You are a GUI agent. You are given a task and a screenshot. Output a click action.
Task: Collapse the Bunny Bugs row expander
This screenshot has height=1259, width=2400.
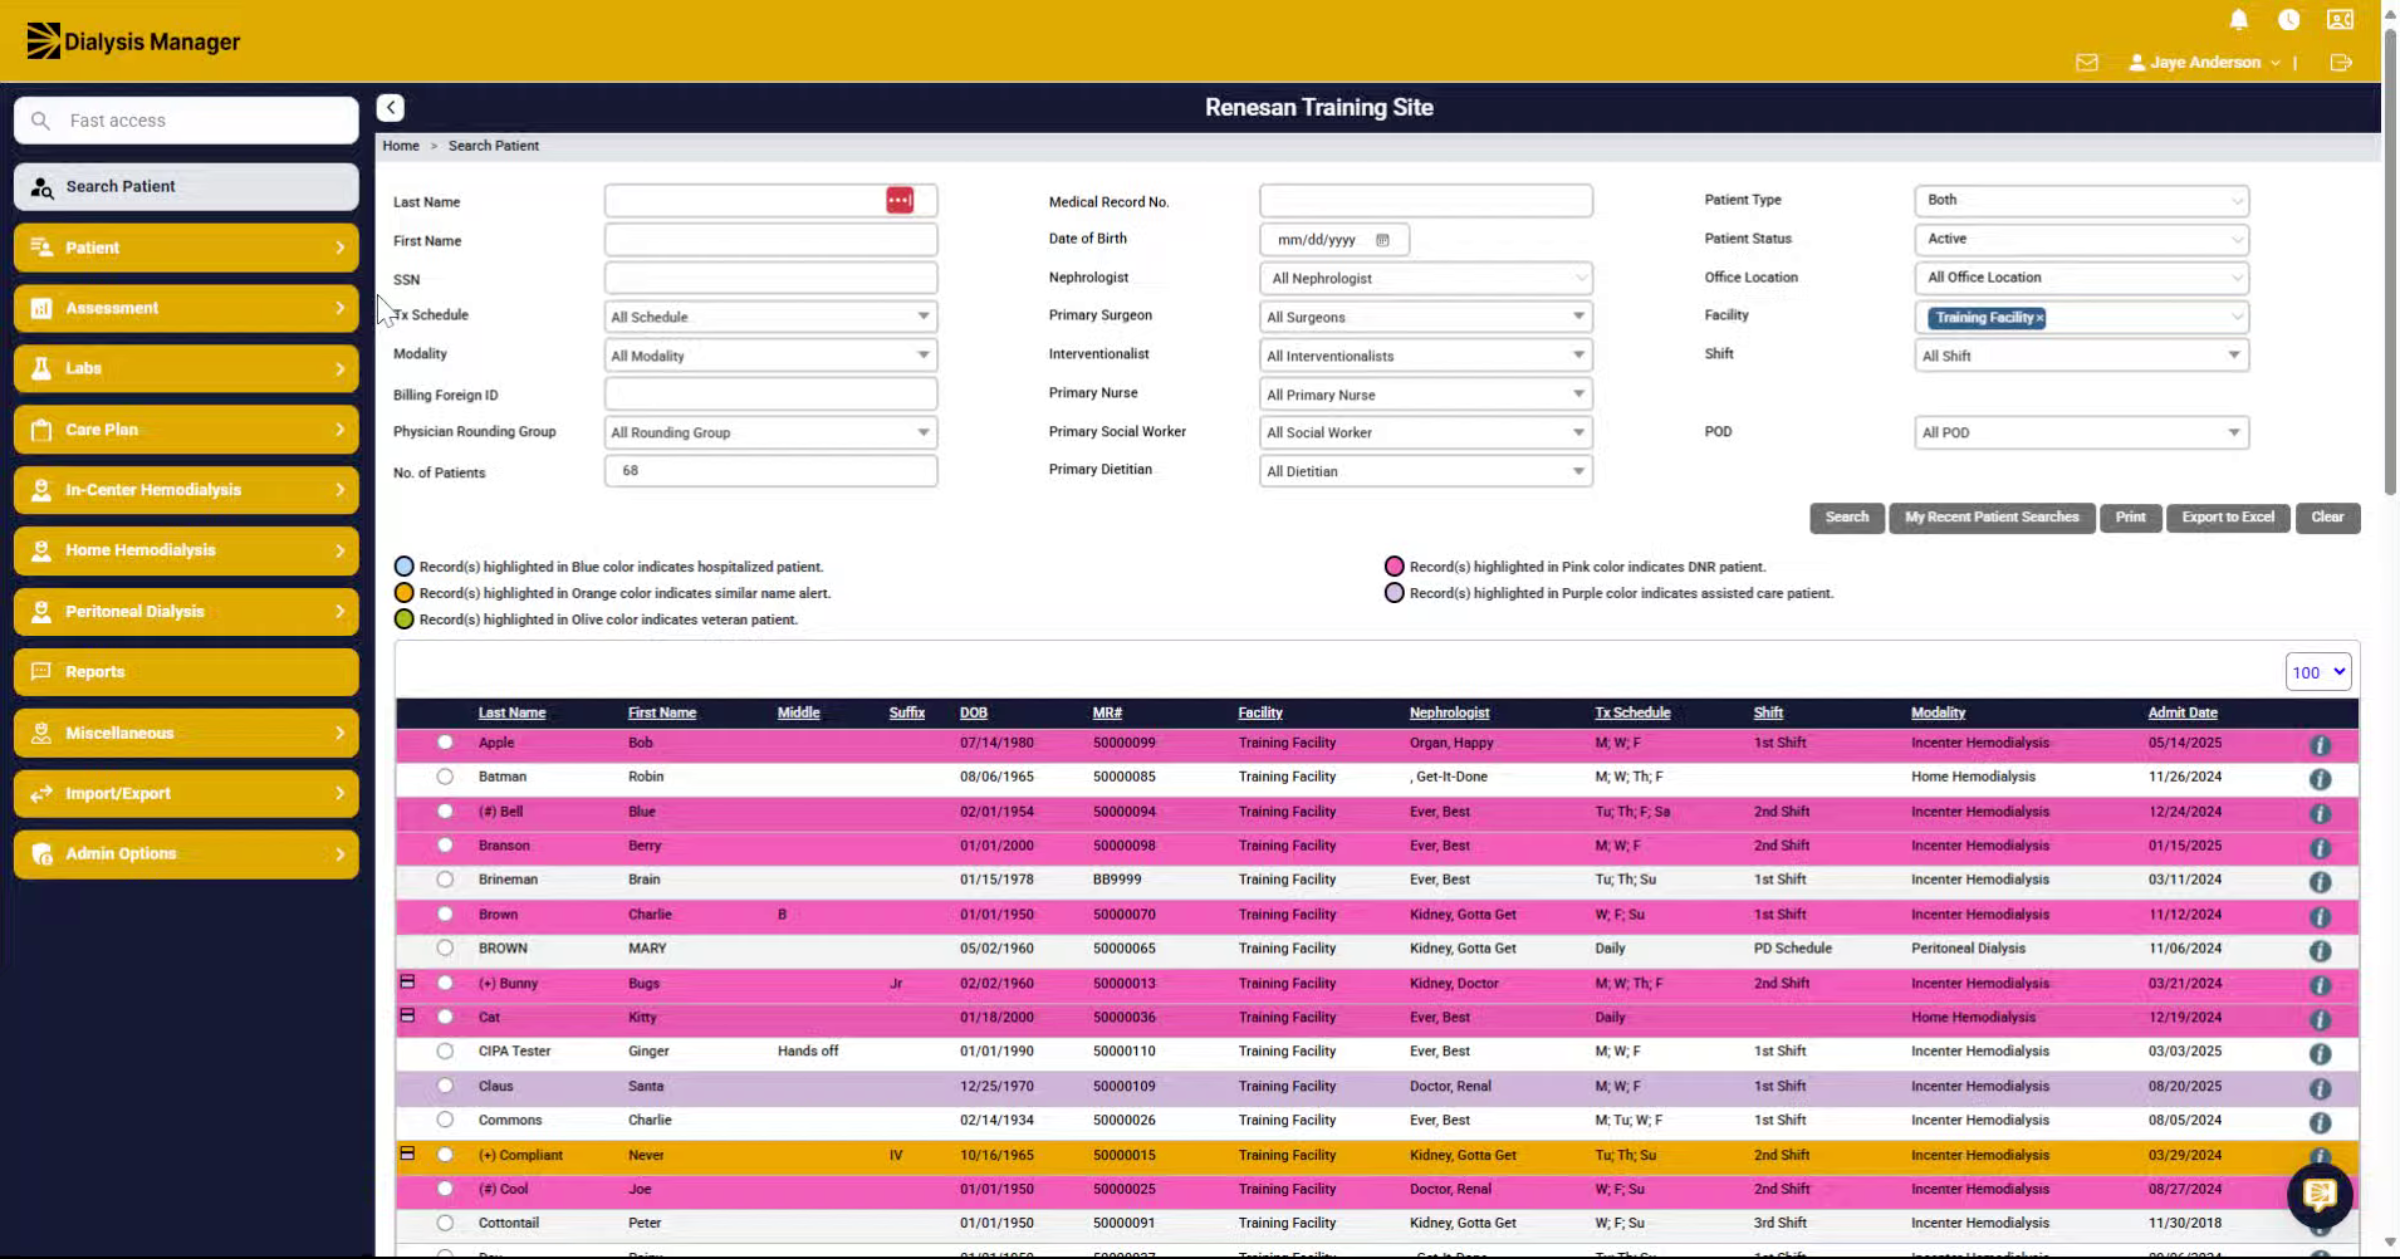(407, 982)
